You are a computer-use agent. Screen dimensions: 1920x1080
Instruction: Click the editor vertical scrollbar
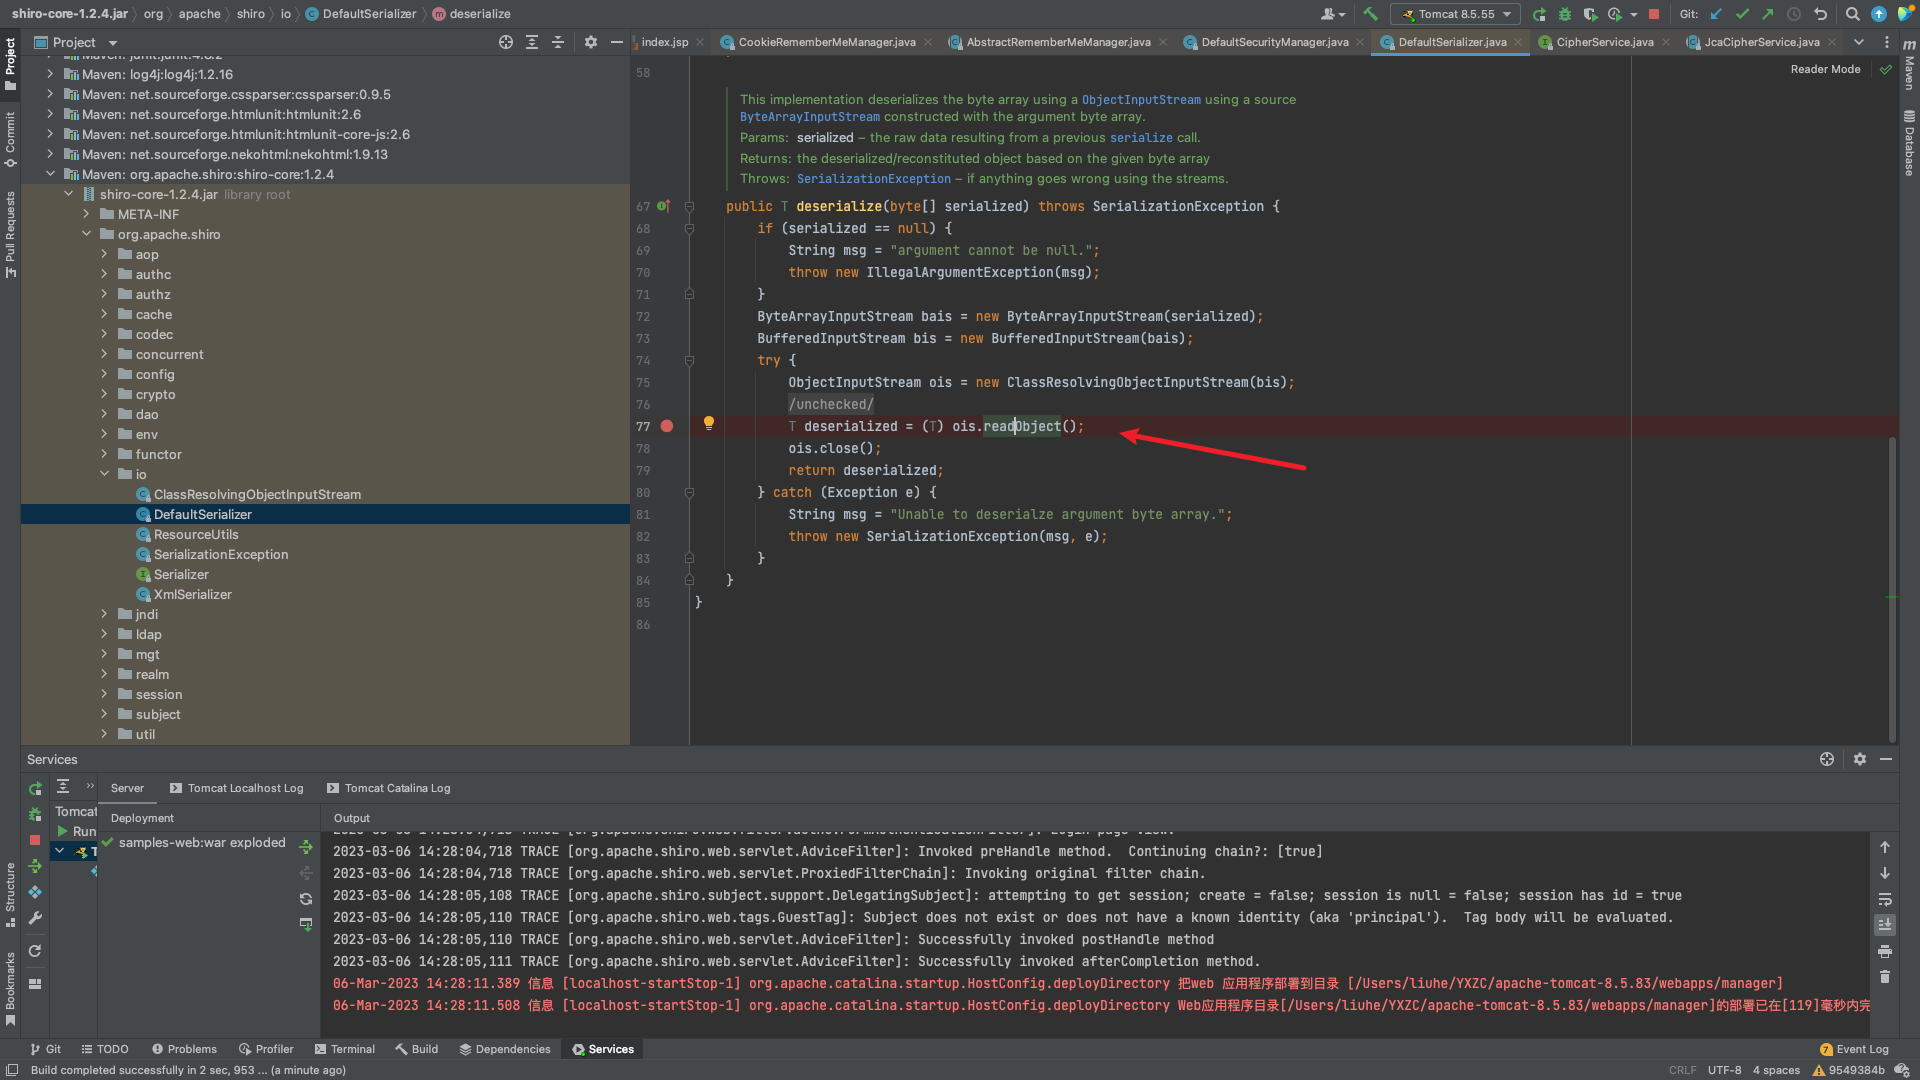coord(1892,590)
